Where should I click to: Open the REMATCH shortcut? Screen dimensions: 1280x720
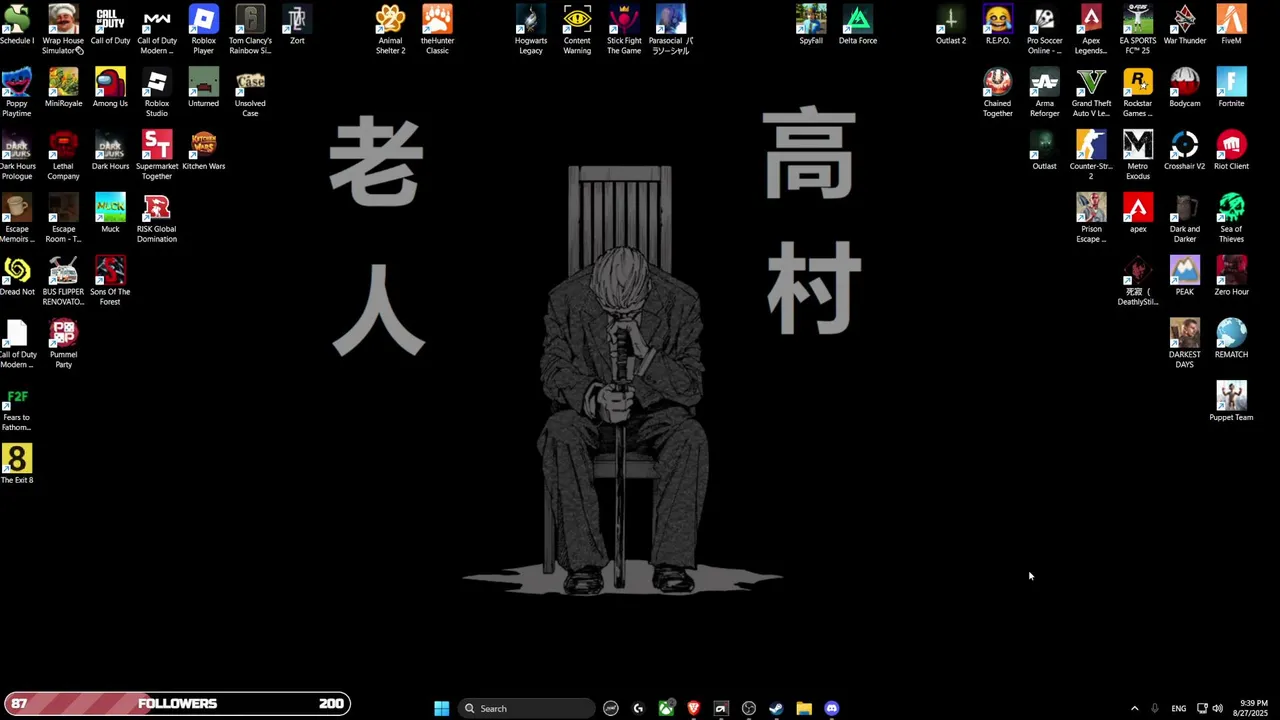1231,340
